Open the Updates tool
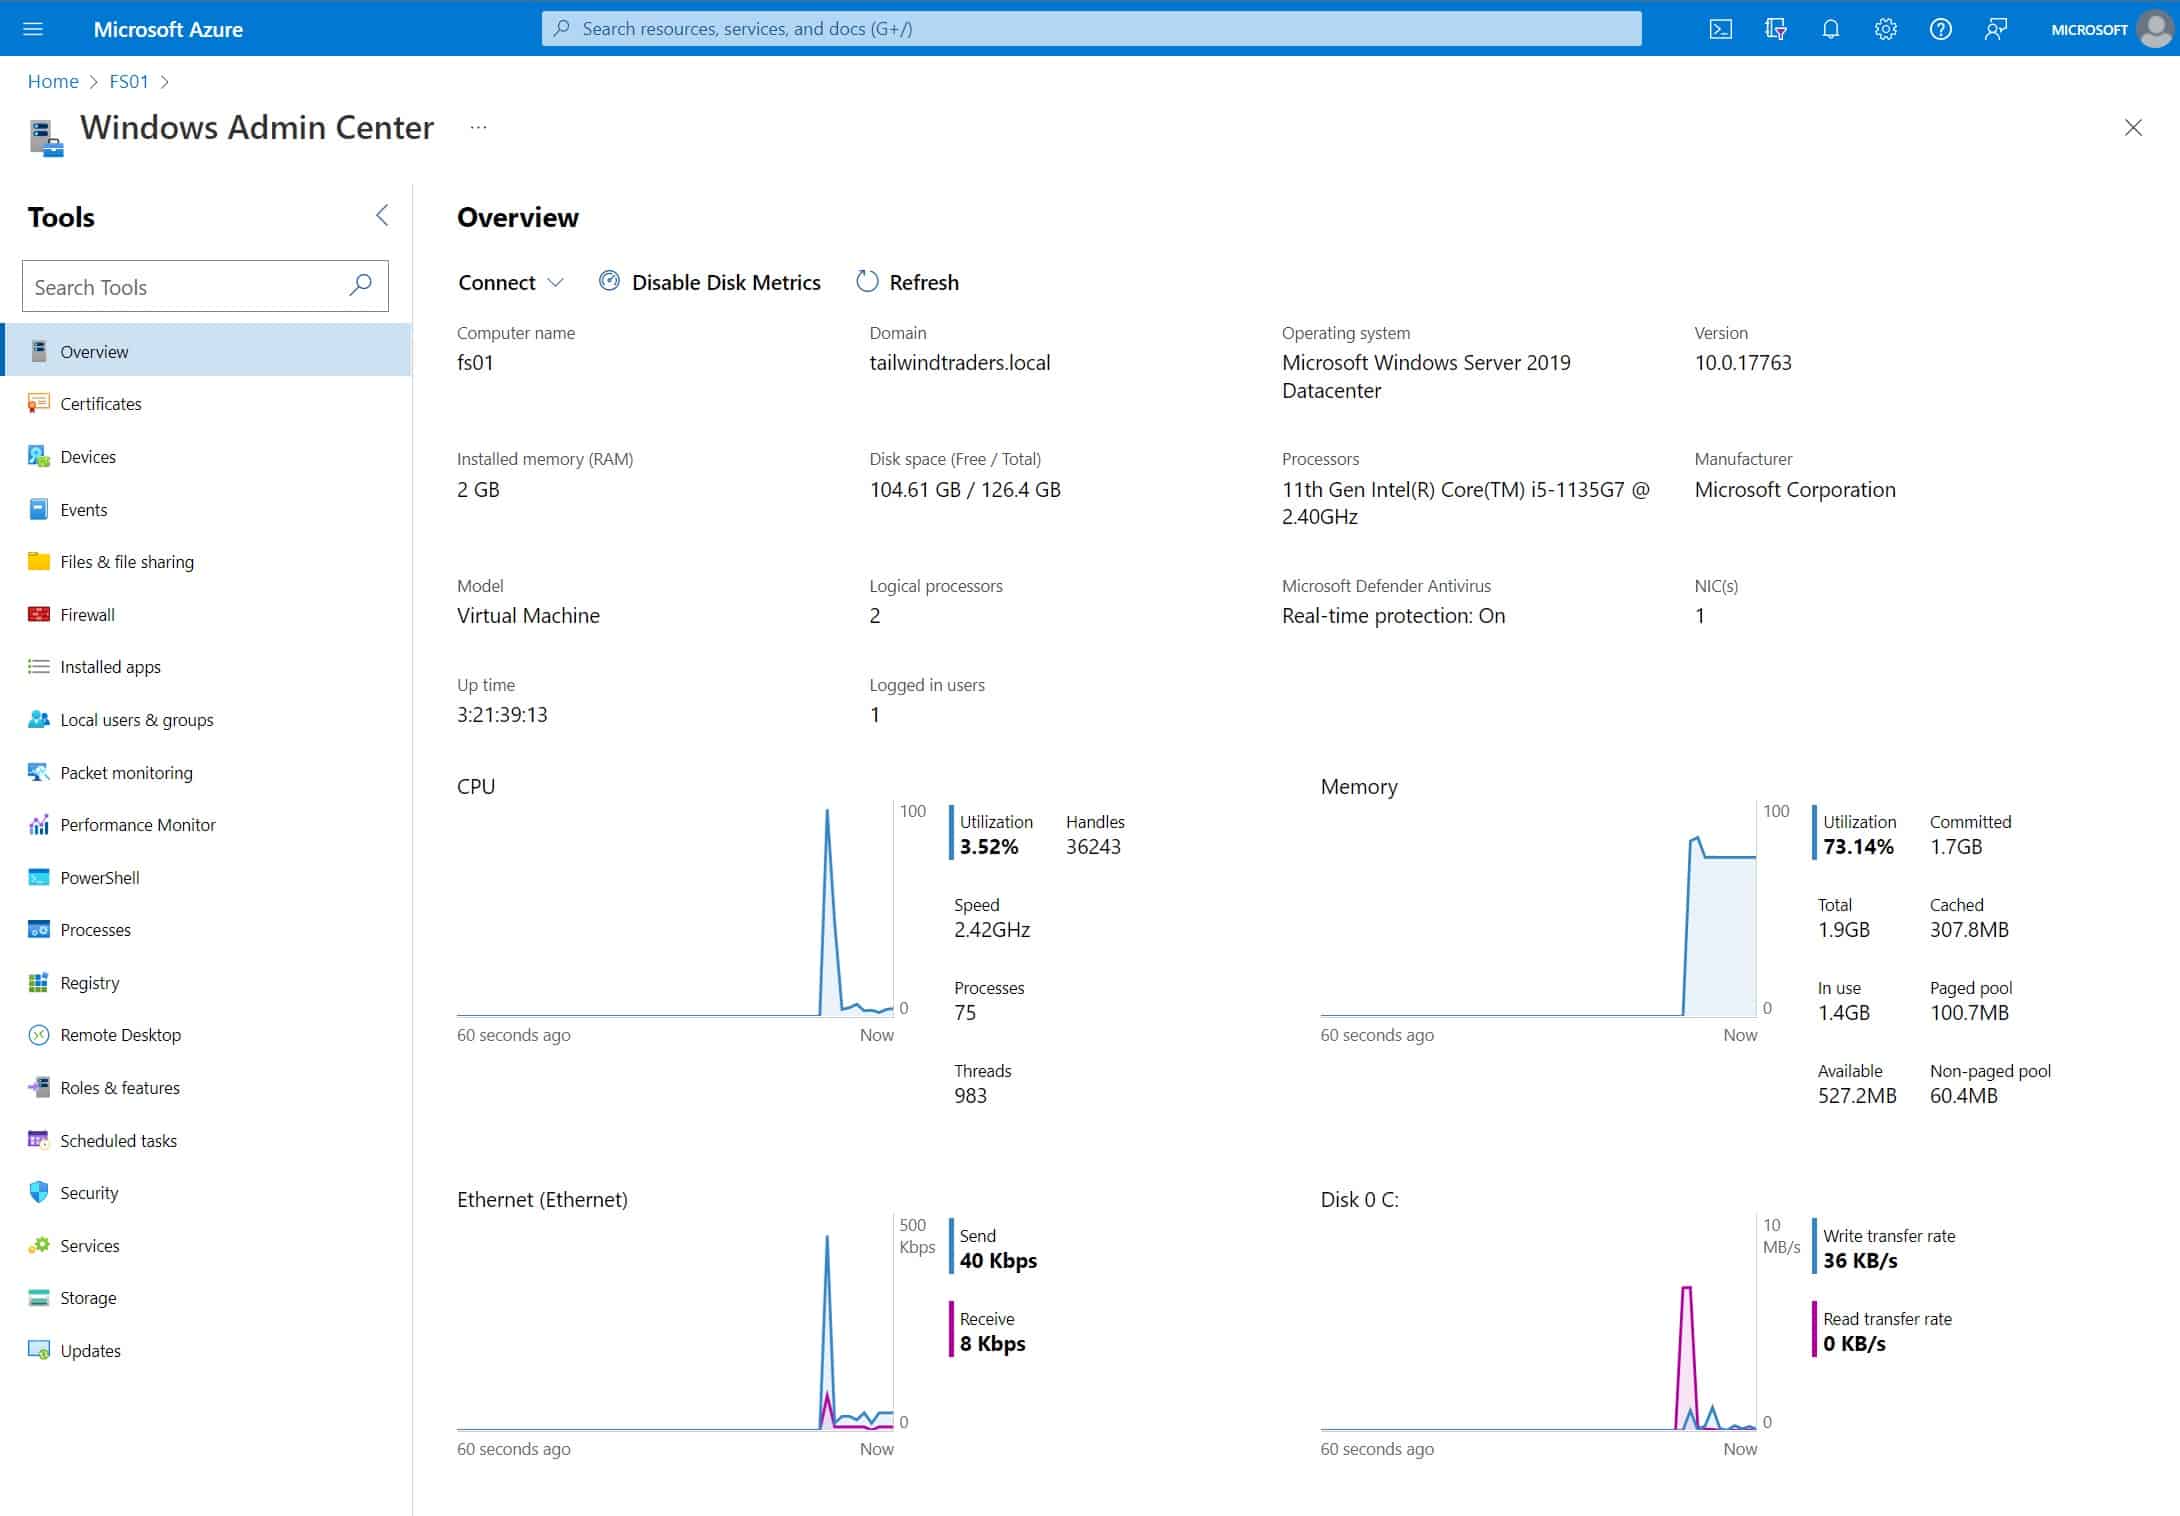The image size is (2180, 1516). 90,1350
